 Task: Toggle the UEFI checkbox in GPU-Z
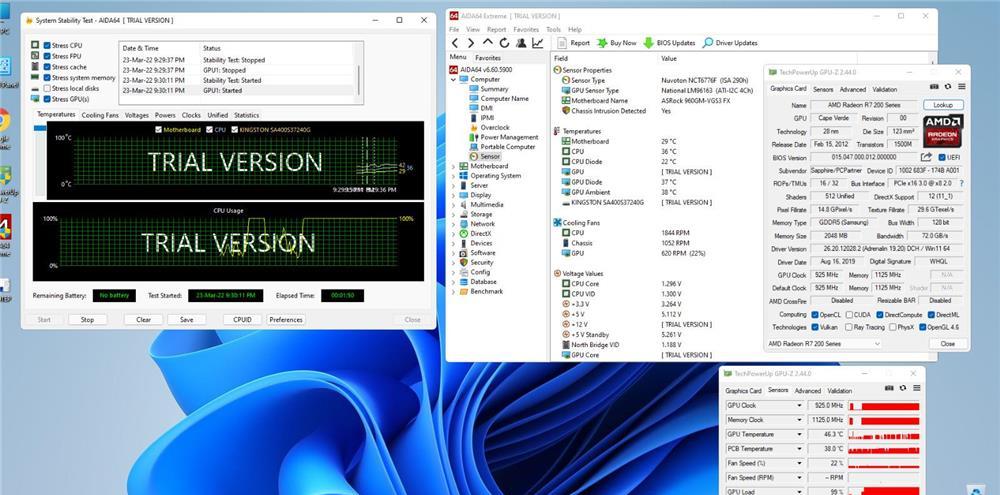[942, 157]
